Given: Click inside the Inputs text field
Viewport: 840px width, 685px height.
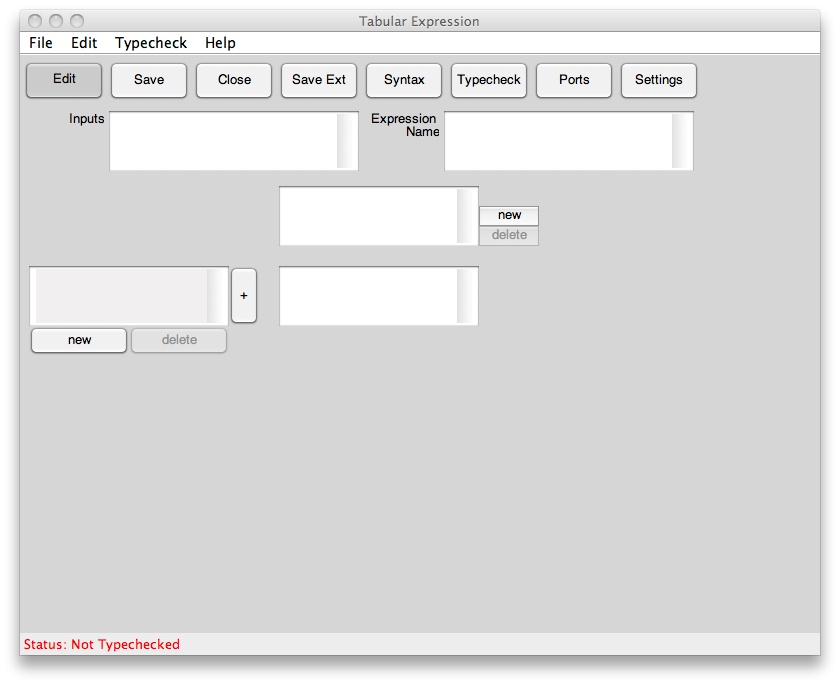Looking at the screenshot, I should coord(223,141).
